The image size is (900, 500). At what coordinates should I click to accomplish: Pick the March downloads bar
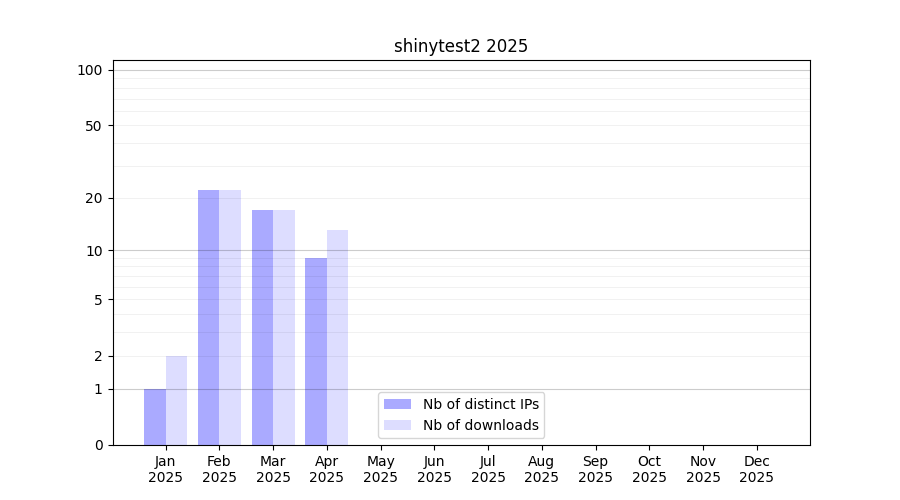(284, 327)
